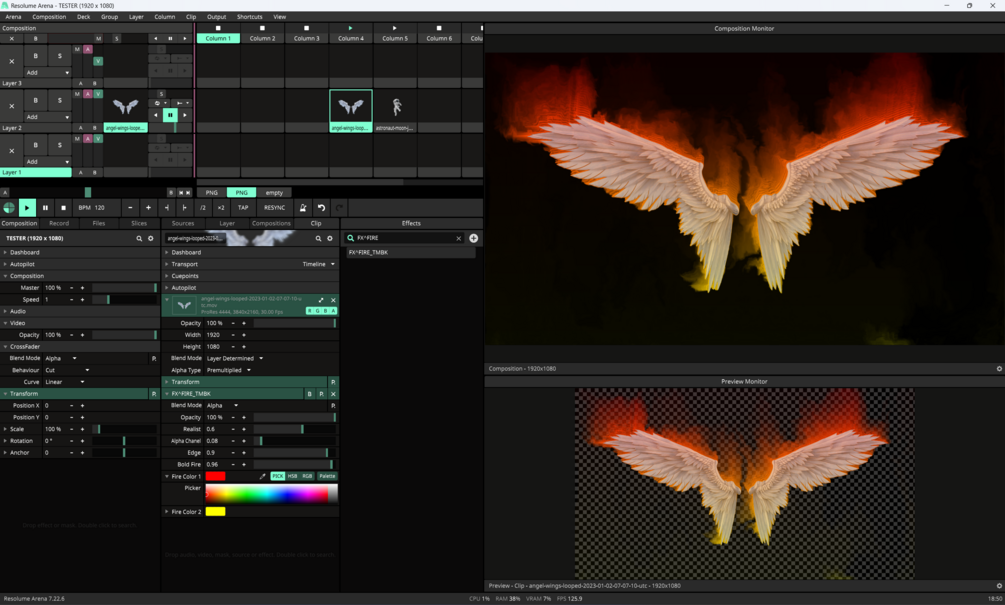
Task: Expand the Fire Color 2 section
Action: (x=167, y=512)
